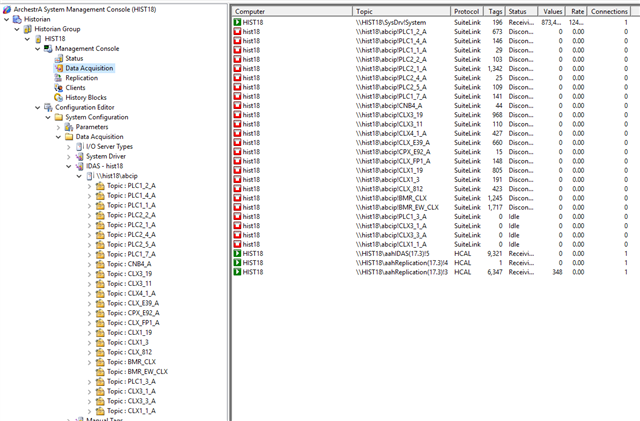Expand Topic : CLX3_19 node

tap(89, 274)
